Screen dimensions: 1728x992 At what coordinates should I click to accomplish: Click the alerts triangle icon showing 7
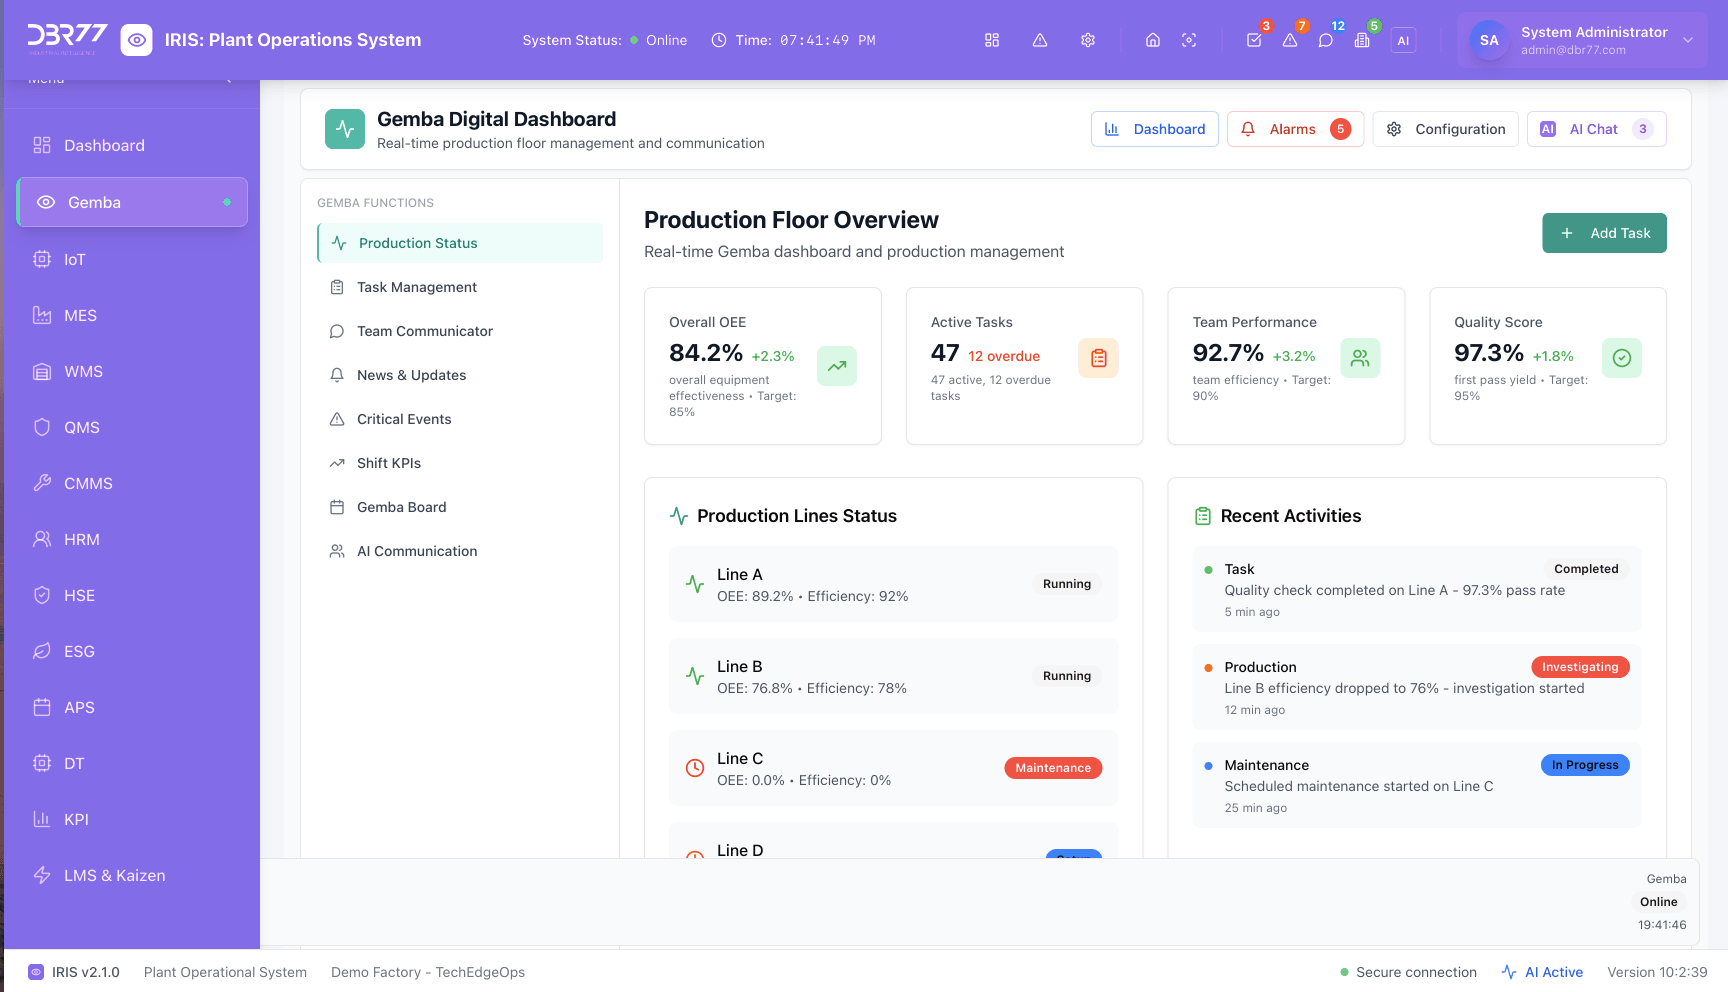pos(1290,40)
